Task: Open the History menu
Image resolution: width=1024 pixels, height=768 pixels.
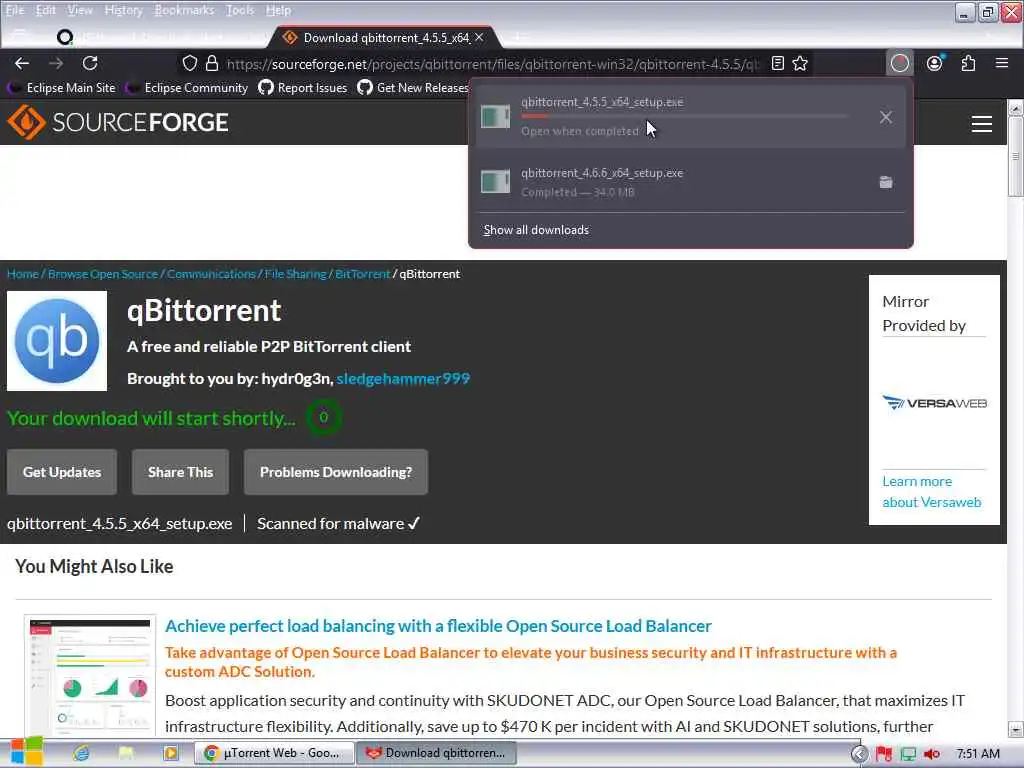Action: point(123,10)
